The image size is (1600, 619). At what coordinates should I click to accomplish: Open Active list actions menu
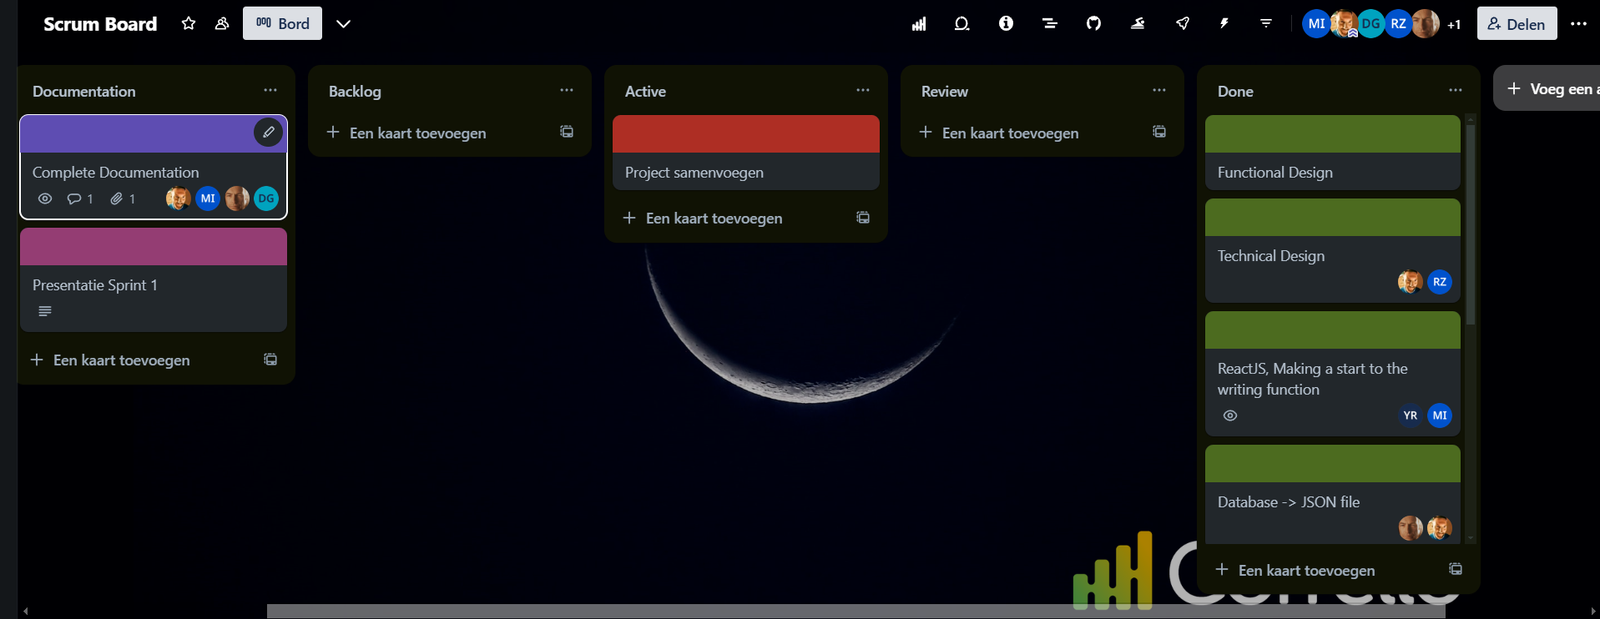tap(863, 90)
